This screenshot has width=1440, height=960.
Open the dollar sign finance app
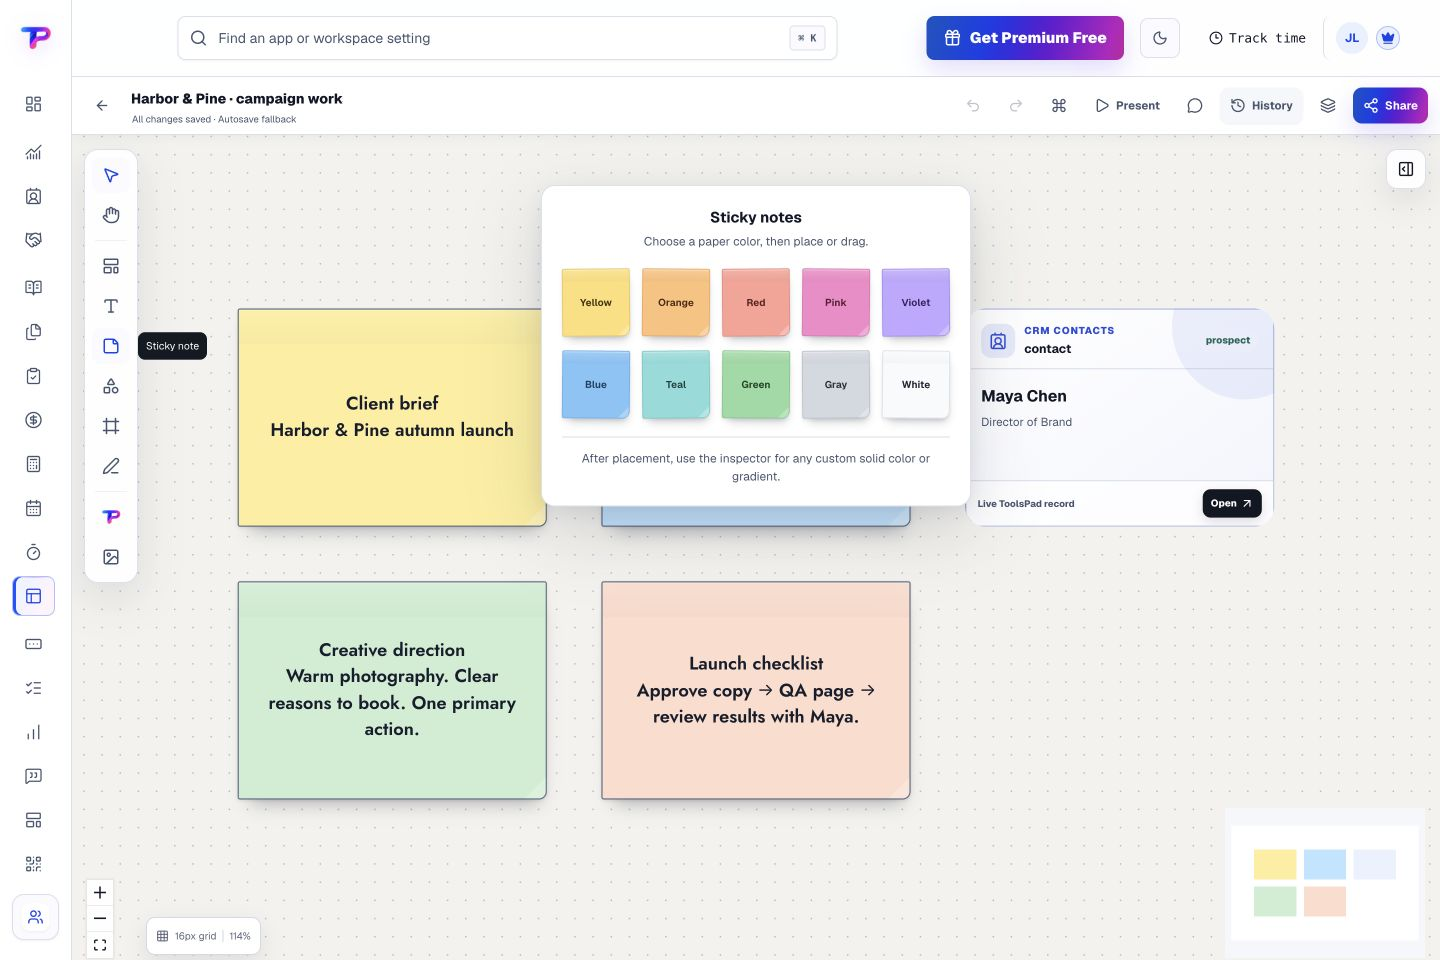click(34, 420)
